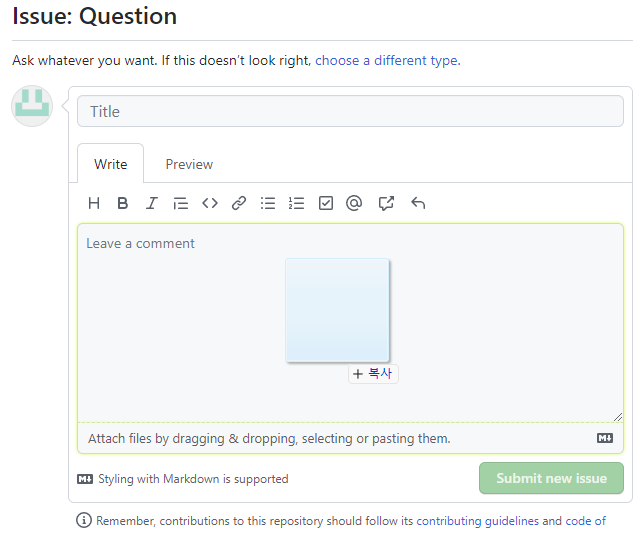
Task: Insert a quote block
Action: tap(180, 203)
